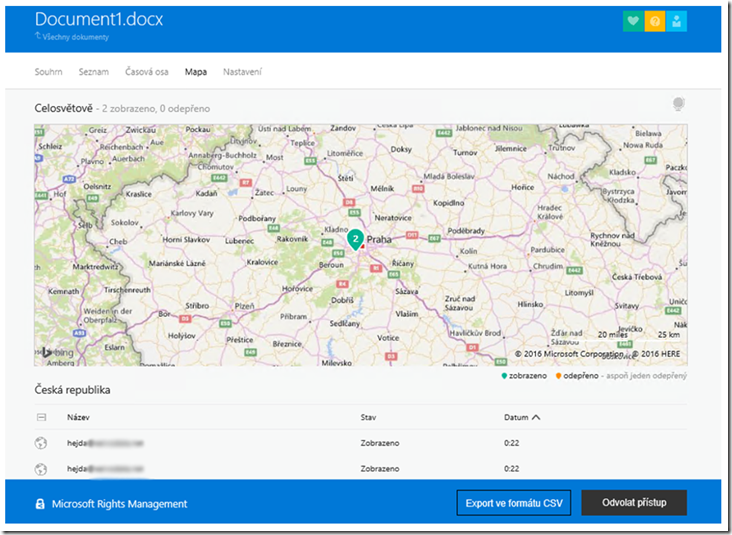The image size is (732, 535).
Task: Click the globe icon above the map
Action: [678, 104]
